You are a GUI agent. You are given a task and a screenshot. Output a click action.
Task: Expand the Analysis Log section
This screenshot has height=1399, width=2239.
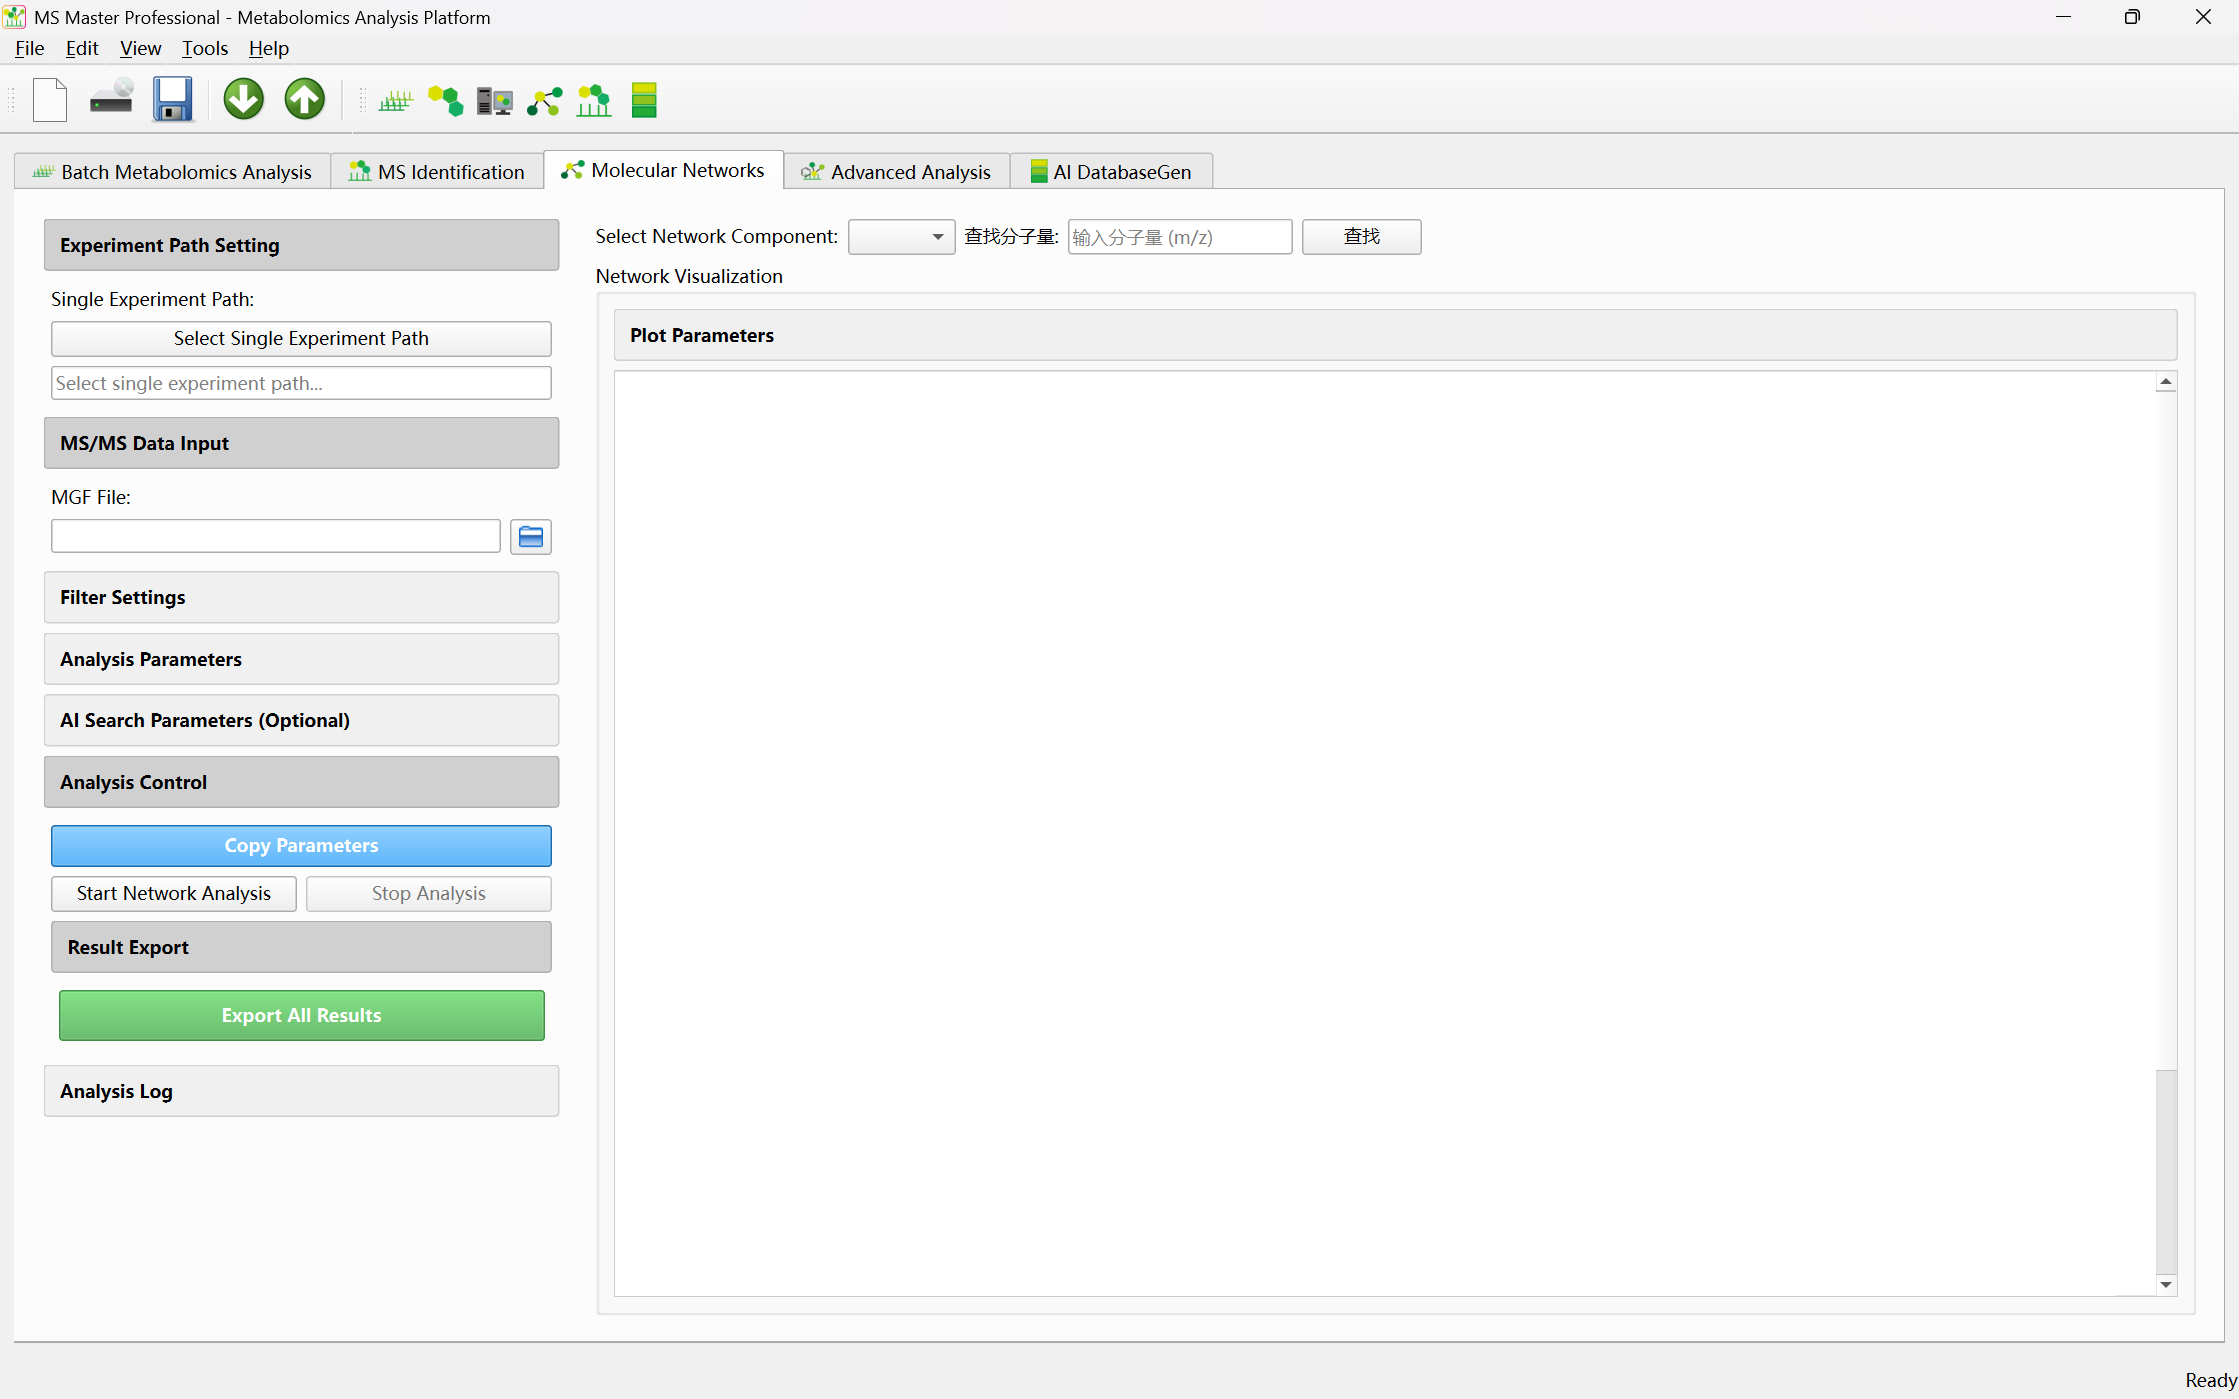[x=301, y=1091]
